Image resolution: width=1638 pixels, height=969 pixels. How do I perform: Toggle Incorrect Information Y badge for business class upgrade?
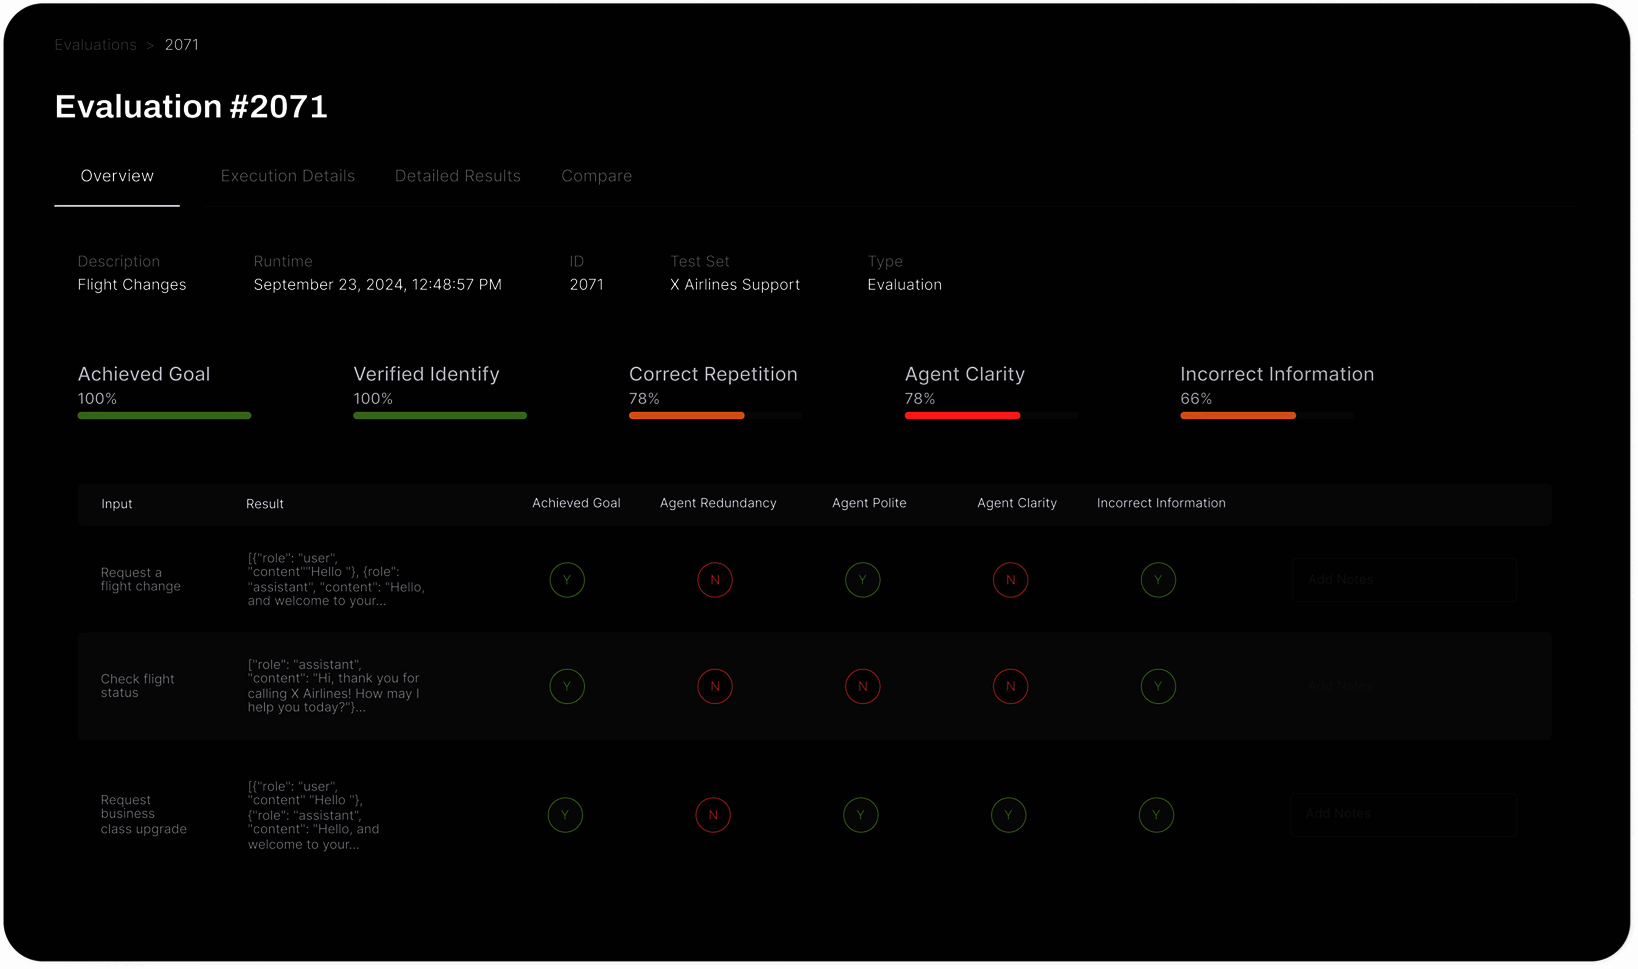tap(1156, 815)
